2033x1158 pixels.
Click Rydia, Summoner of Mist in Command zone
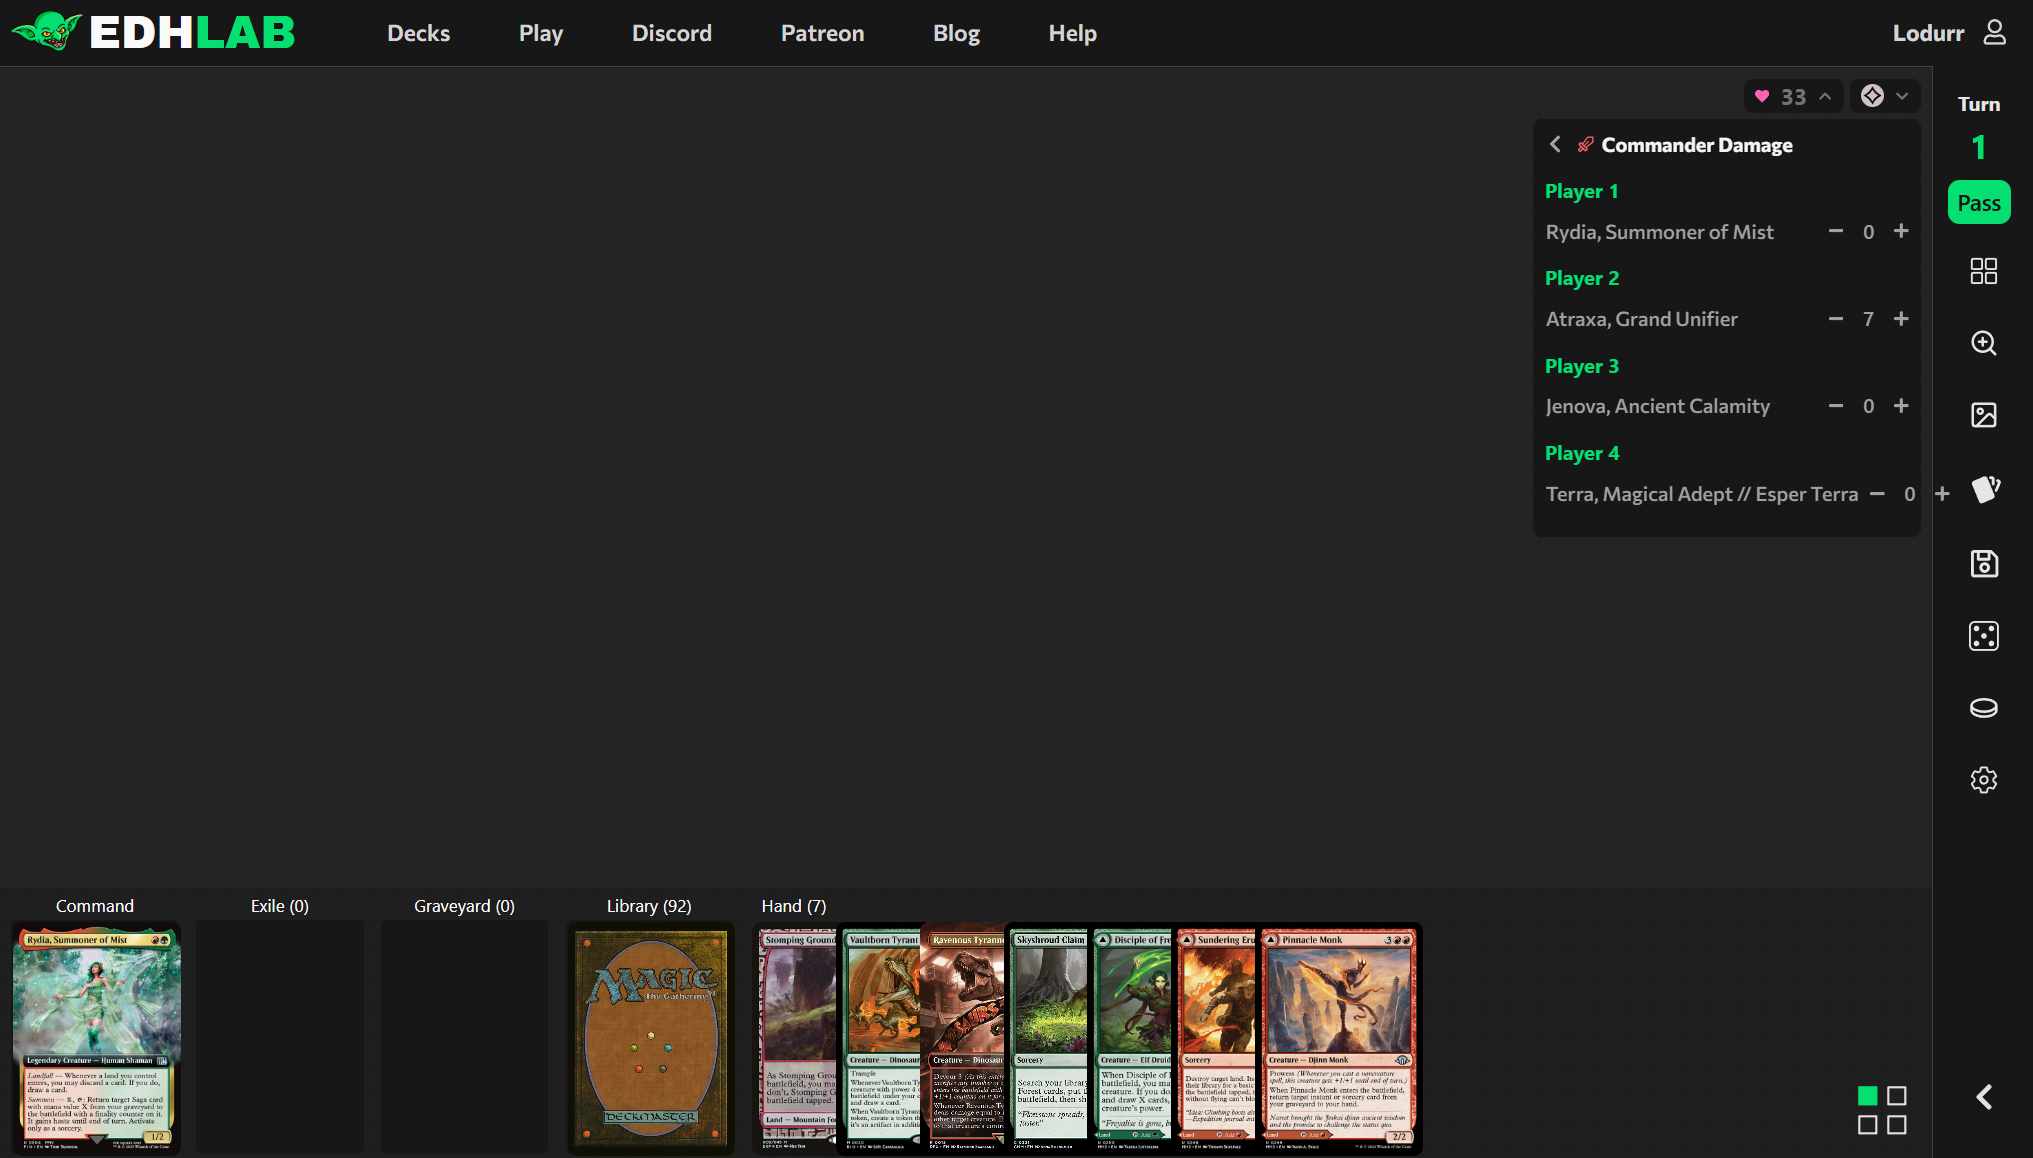[96, 1038]
